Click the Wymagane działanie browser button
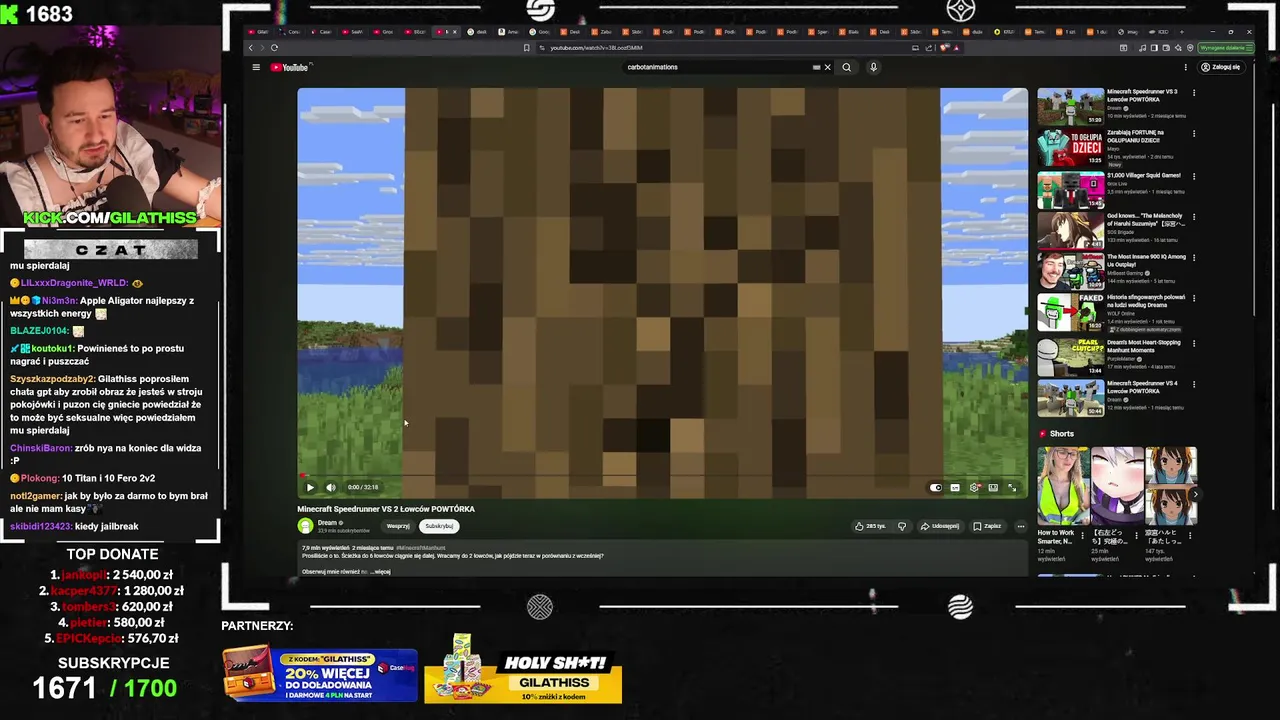 [x=1225, y=48]
